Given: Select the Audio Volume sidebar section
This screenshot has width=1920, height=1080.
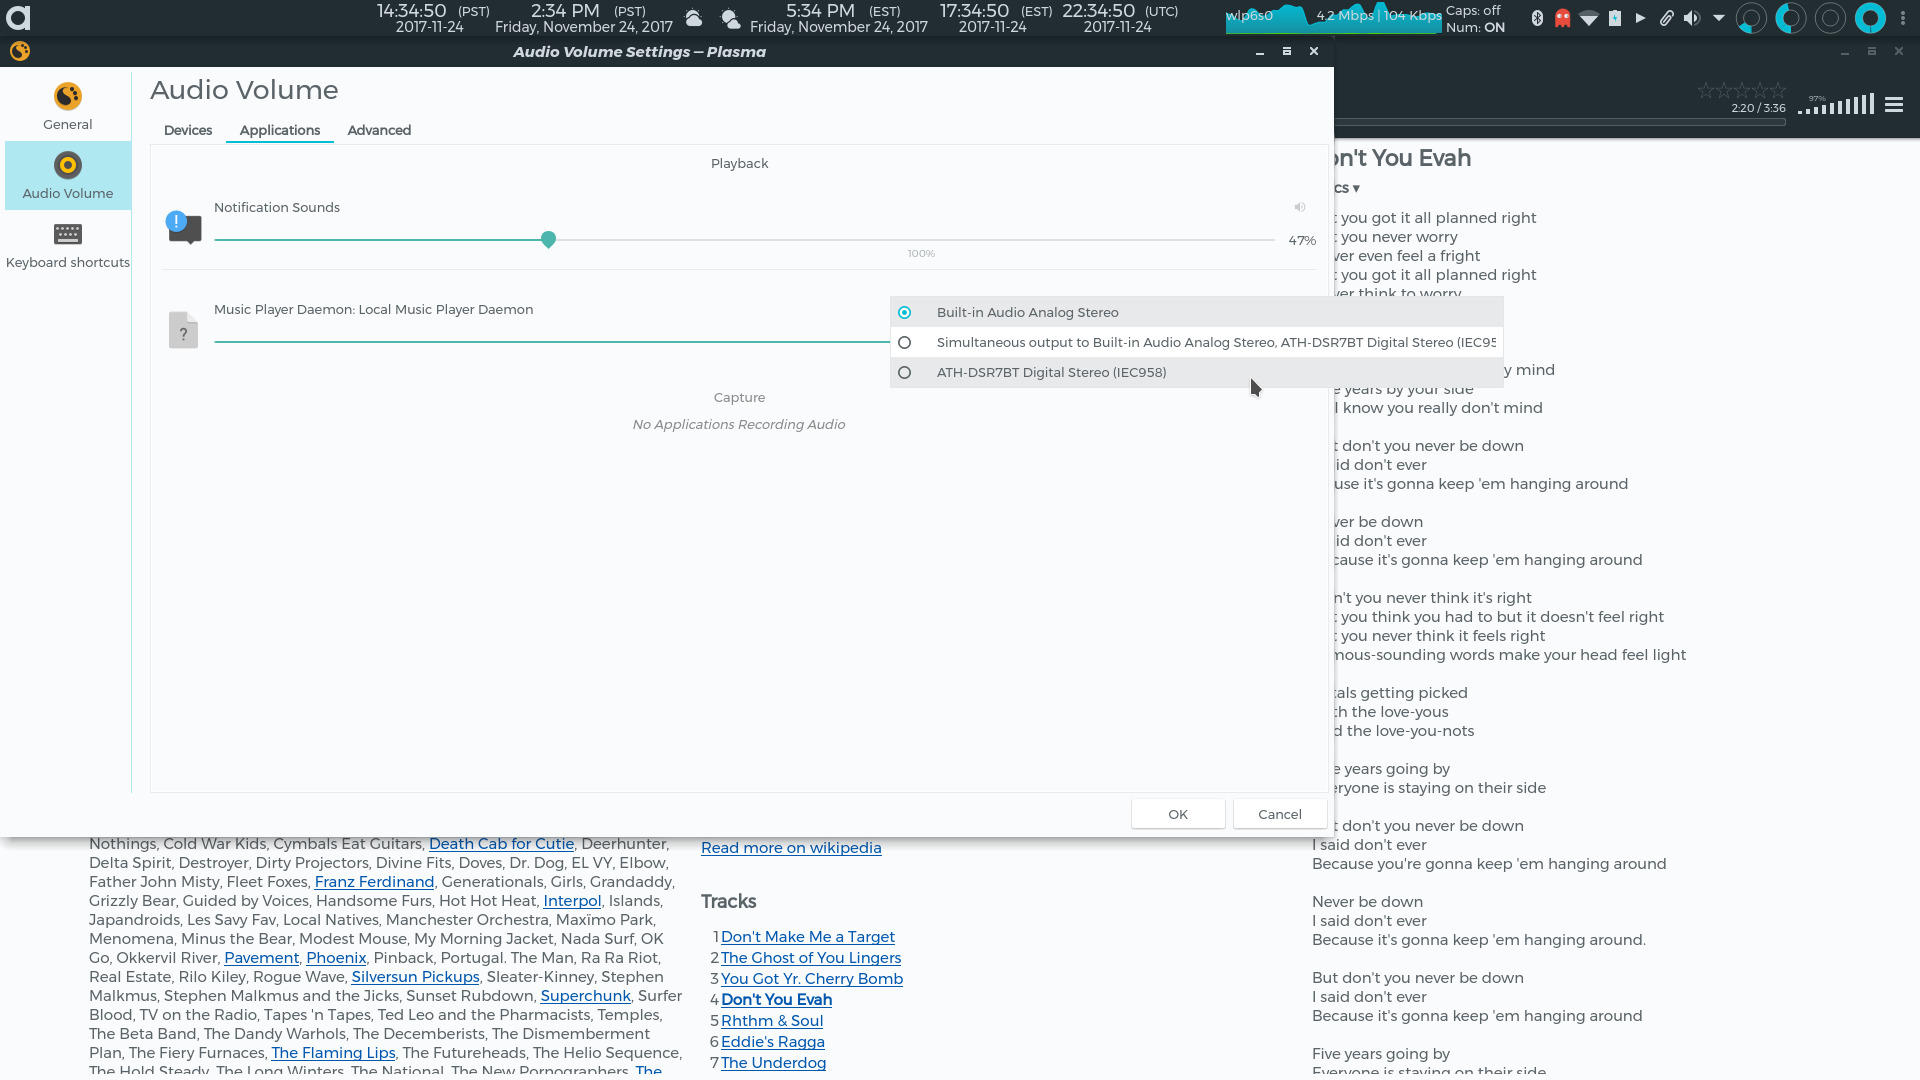Looking at the screenshot, I should pyautogui.click(x=67, y=176).
